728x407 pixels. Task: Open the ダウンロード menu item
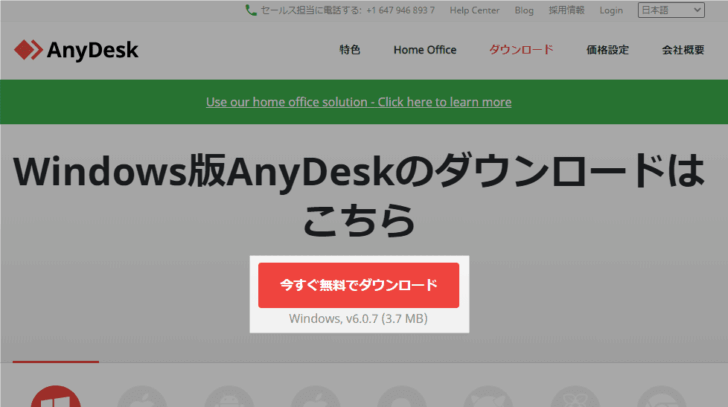(521, 50)
